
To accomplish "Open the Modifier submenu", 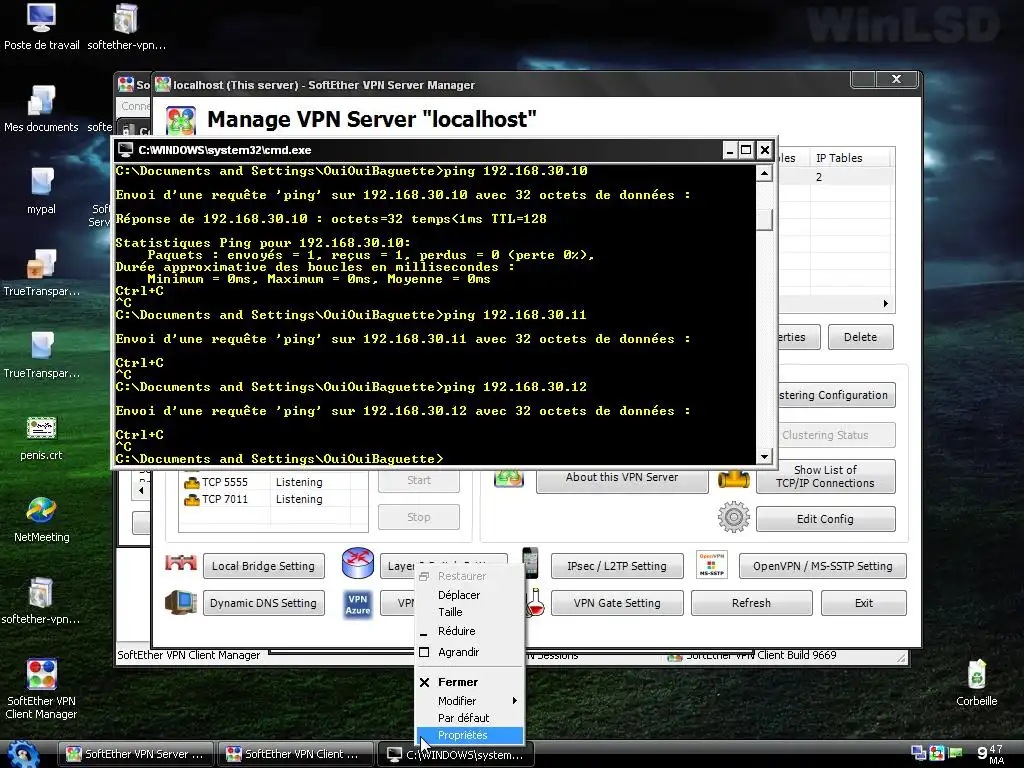I will click(470, 701).
